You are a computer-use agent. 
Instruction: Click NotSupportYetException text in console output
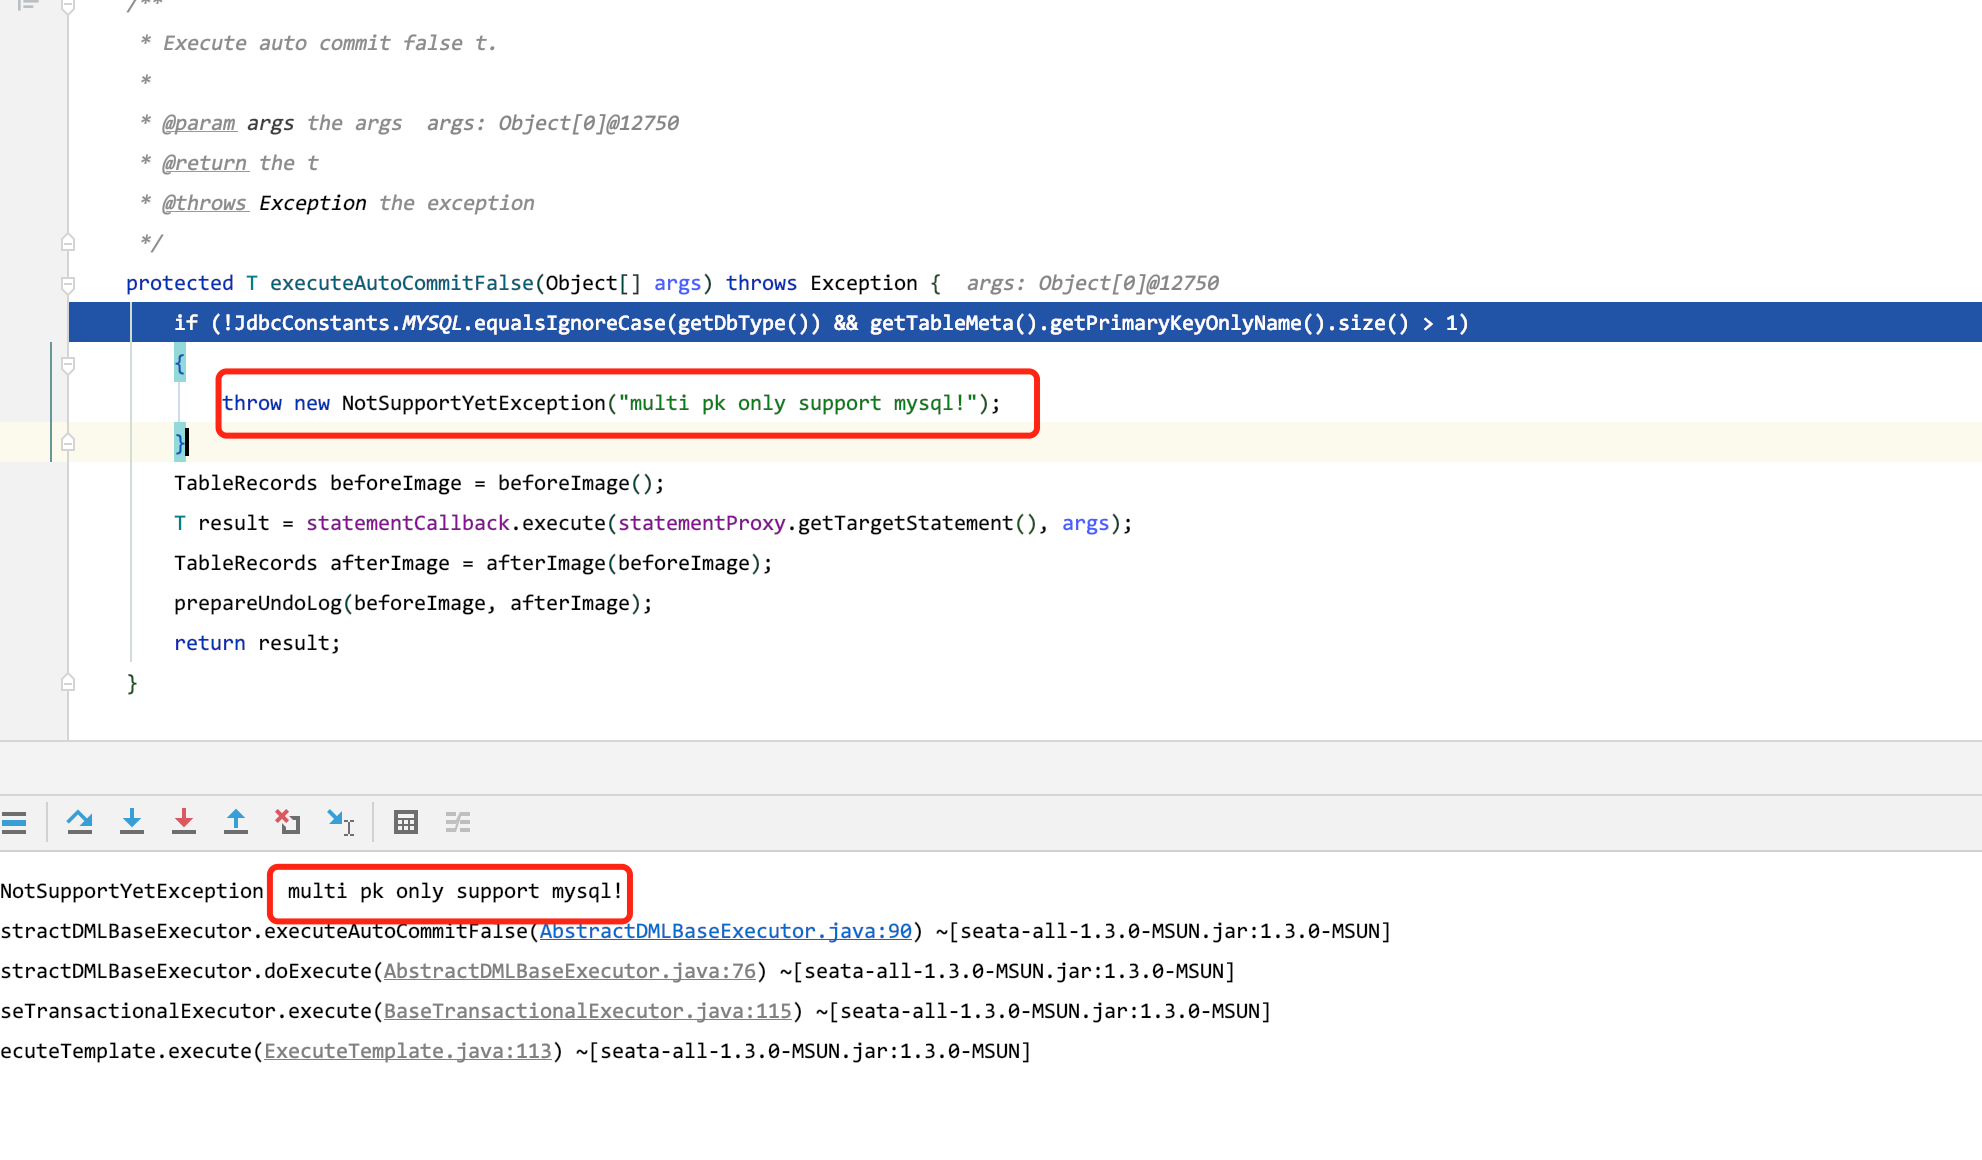pos(132,891)
